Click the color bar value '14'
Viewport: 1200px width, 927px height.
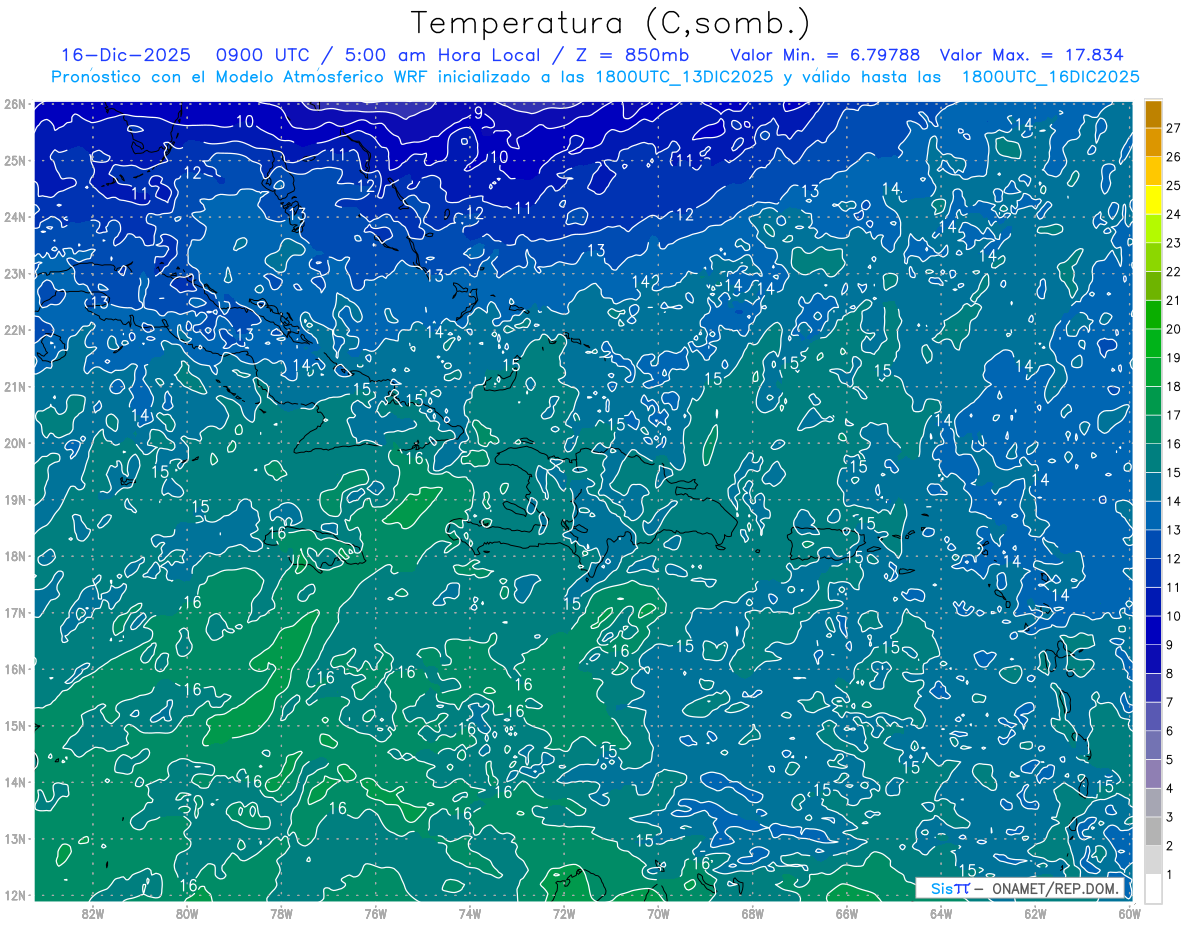click(1174, 501)
